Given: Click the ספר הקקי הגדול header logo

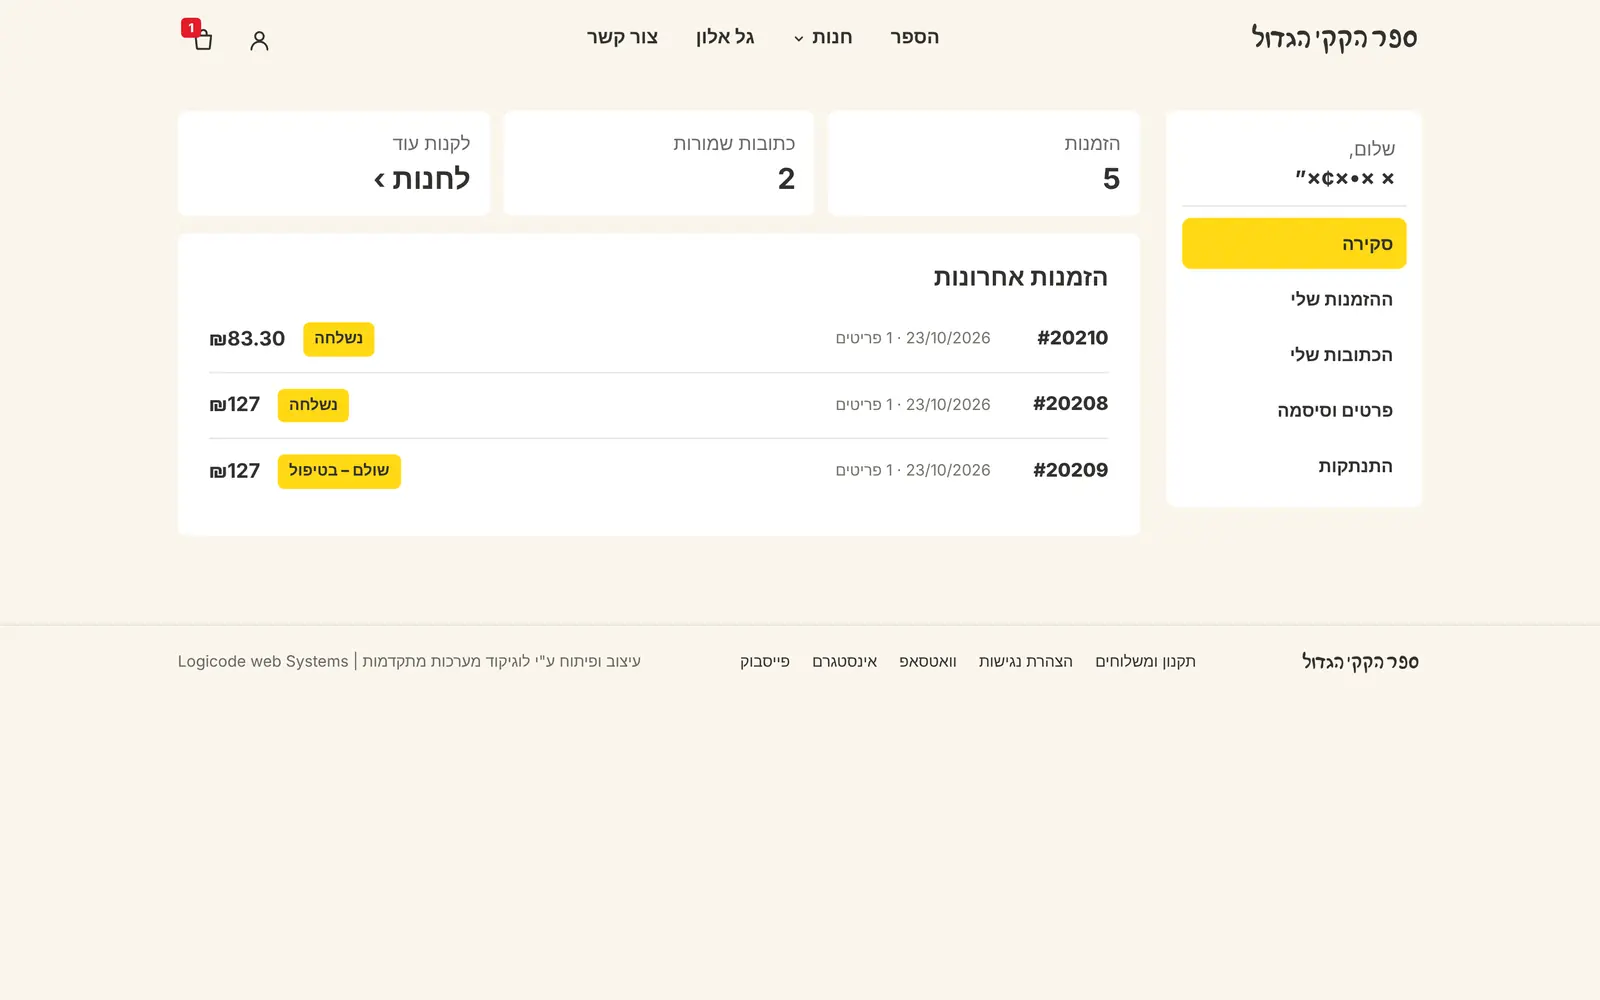Looking at the screenshot, I should point(1334,38).
